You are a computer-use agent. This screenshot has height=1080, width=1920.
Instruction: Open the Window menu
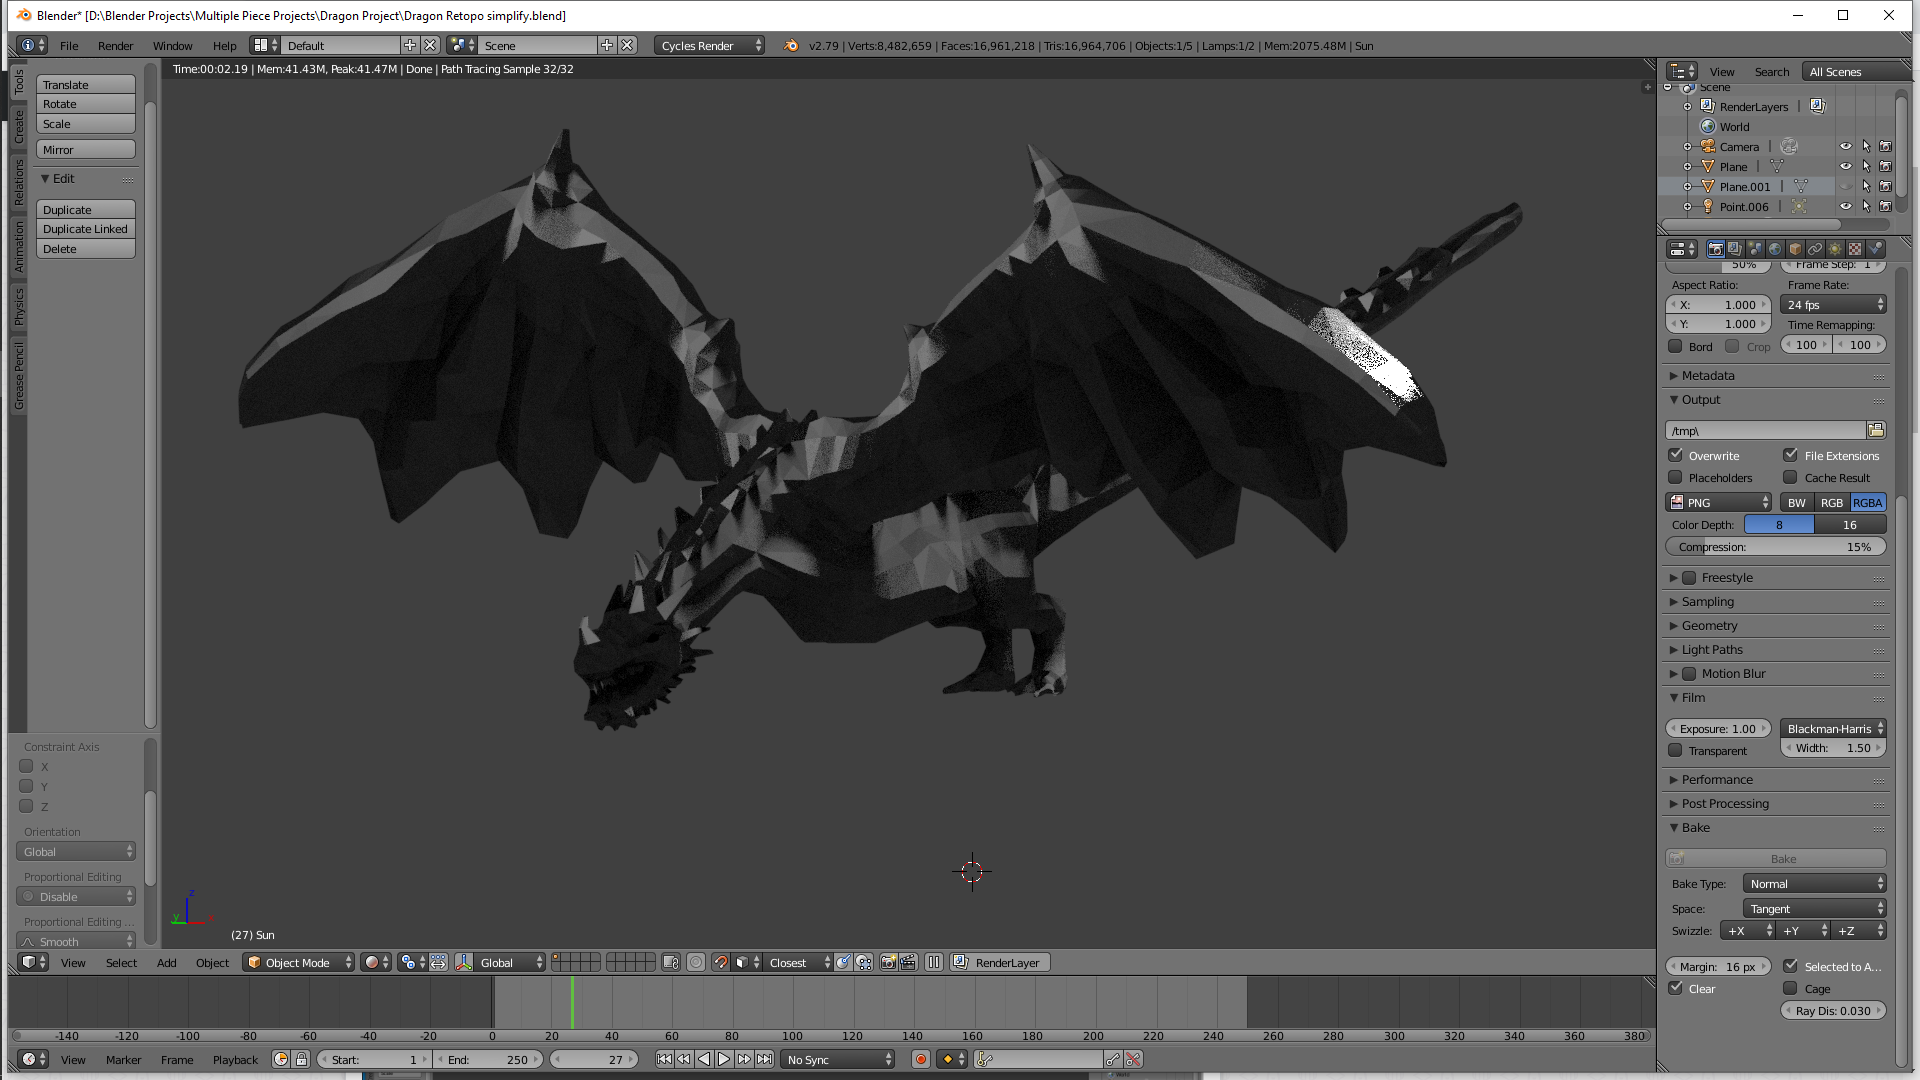172,45
